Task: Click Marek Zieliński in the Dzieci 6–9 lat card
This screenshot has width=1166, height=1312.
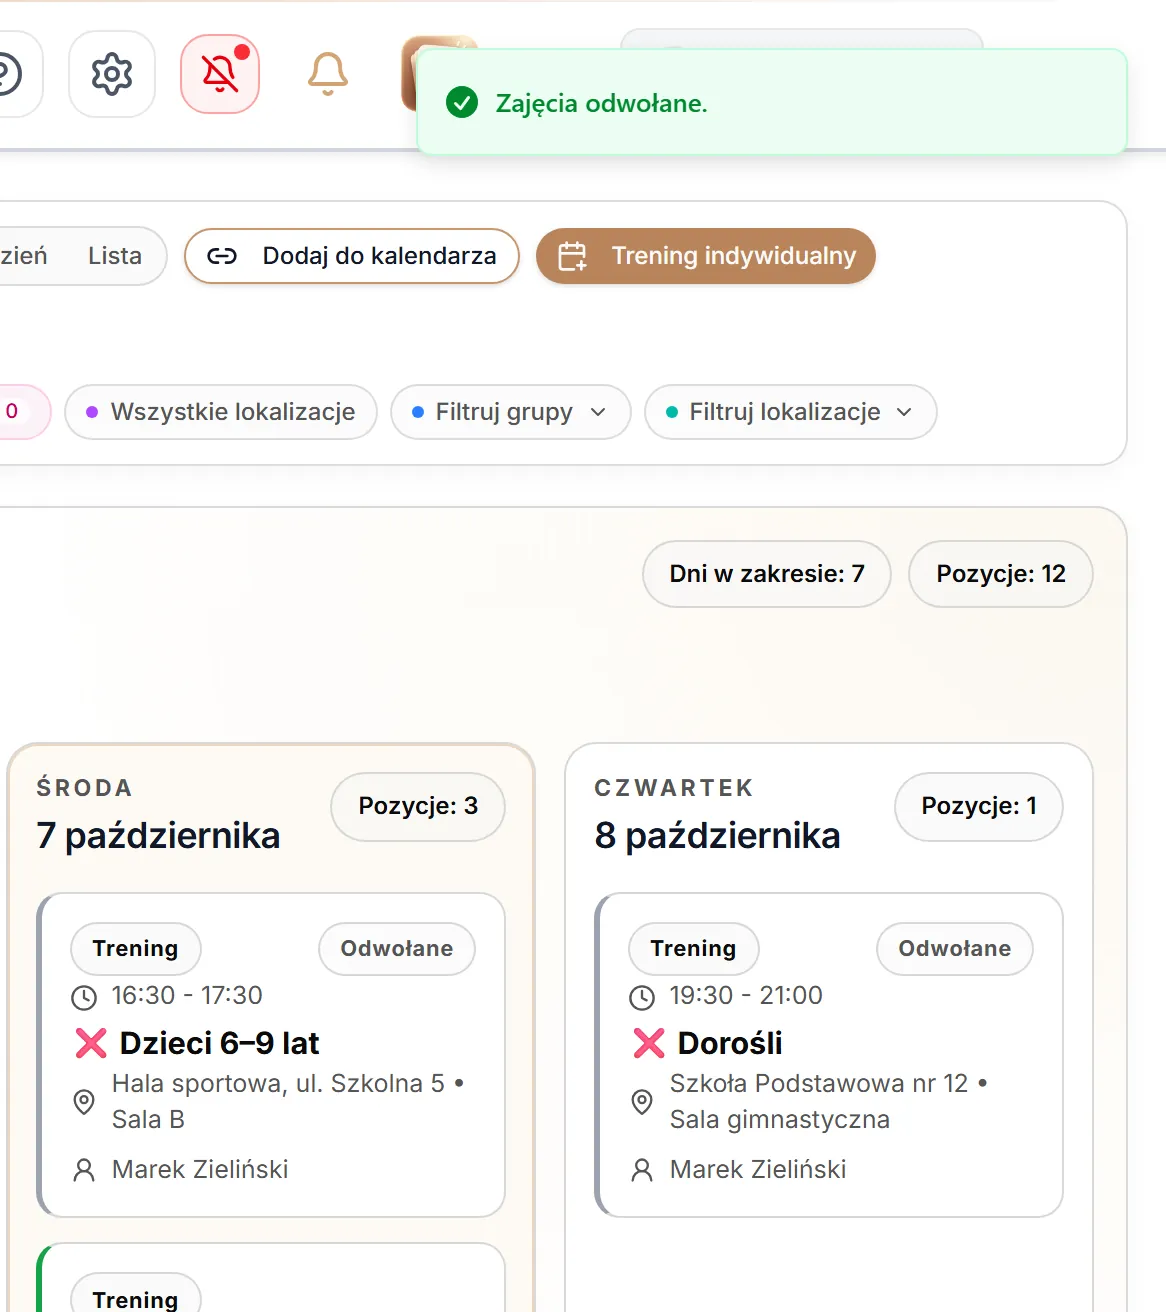Action: point(200,1170)
